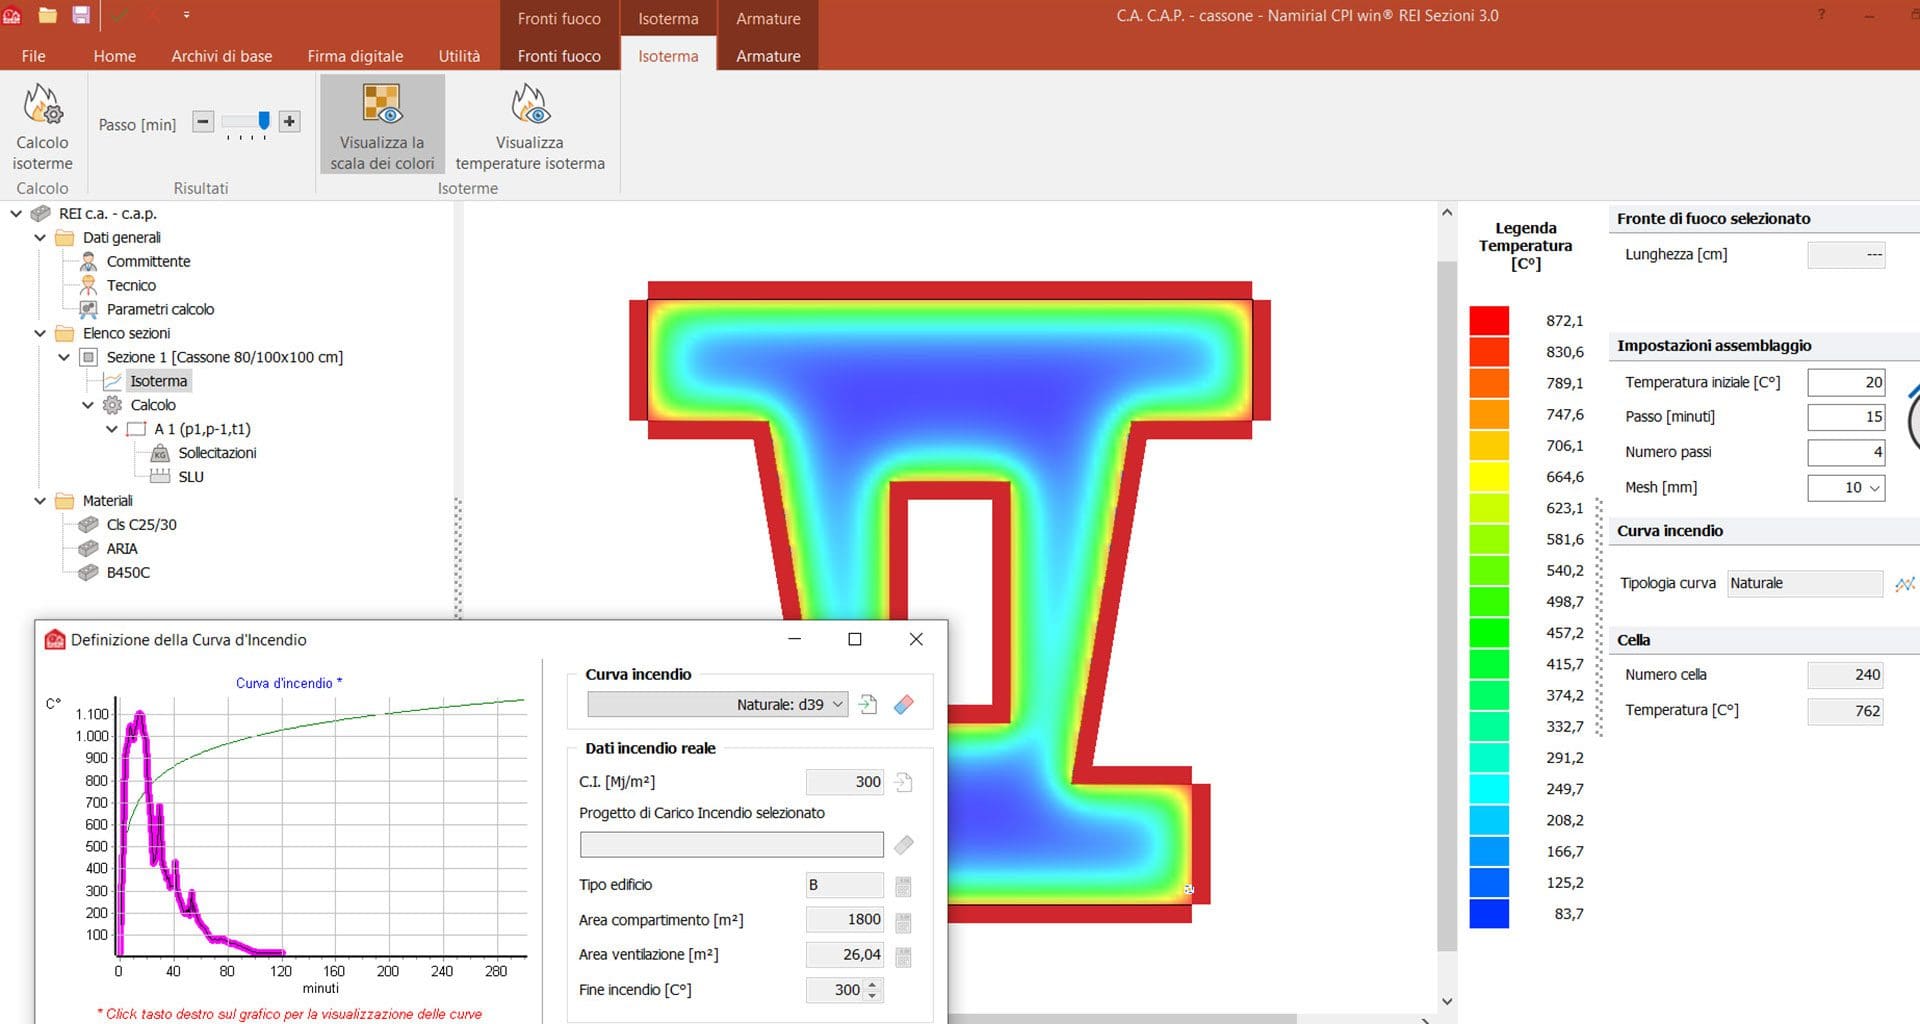Select the SLU node in the tree
The image size is (1920, 1024).
pos(191,476)
